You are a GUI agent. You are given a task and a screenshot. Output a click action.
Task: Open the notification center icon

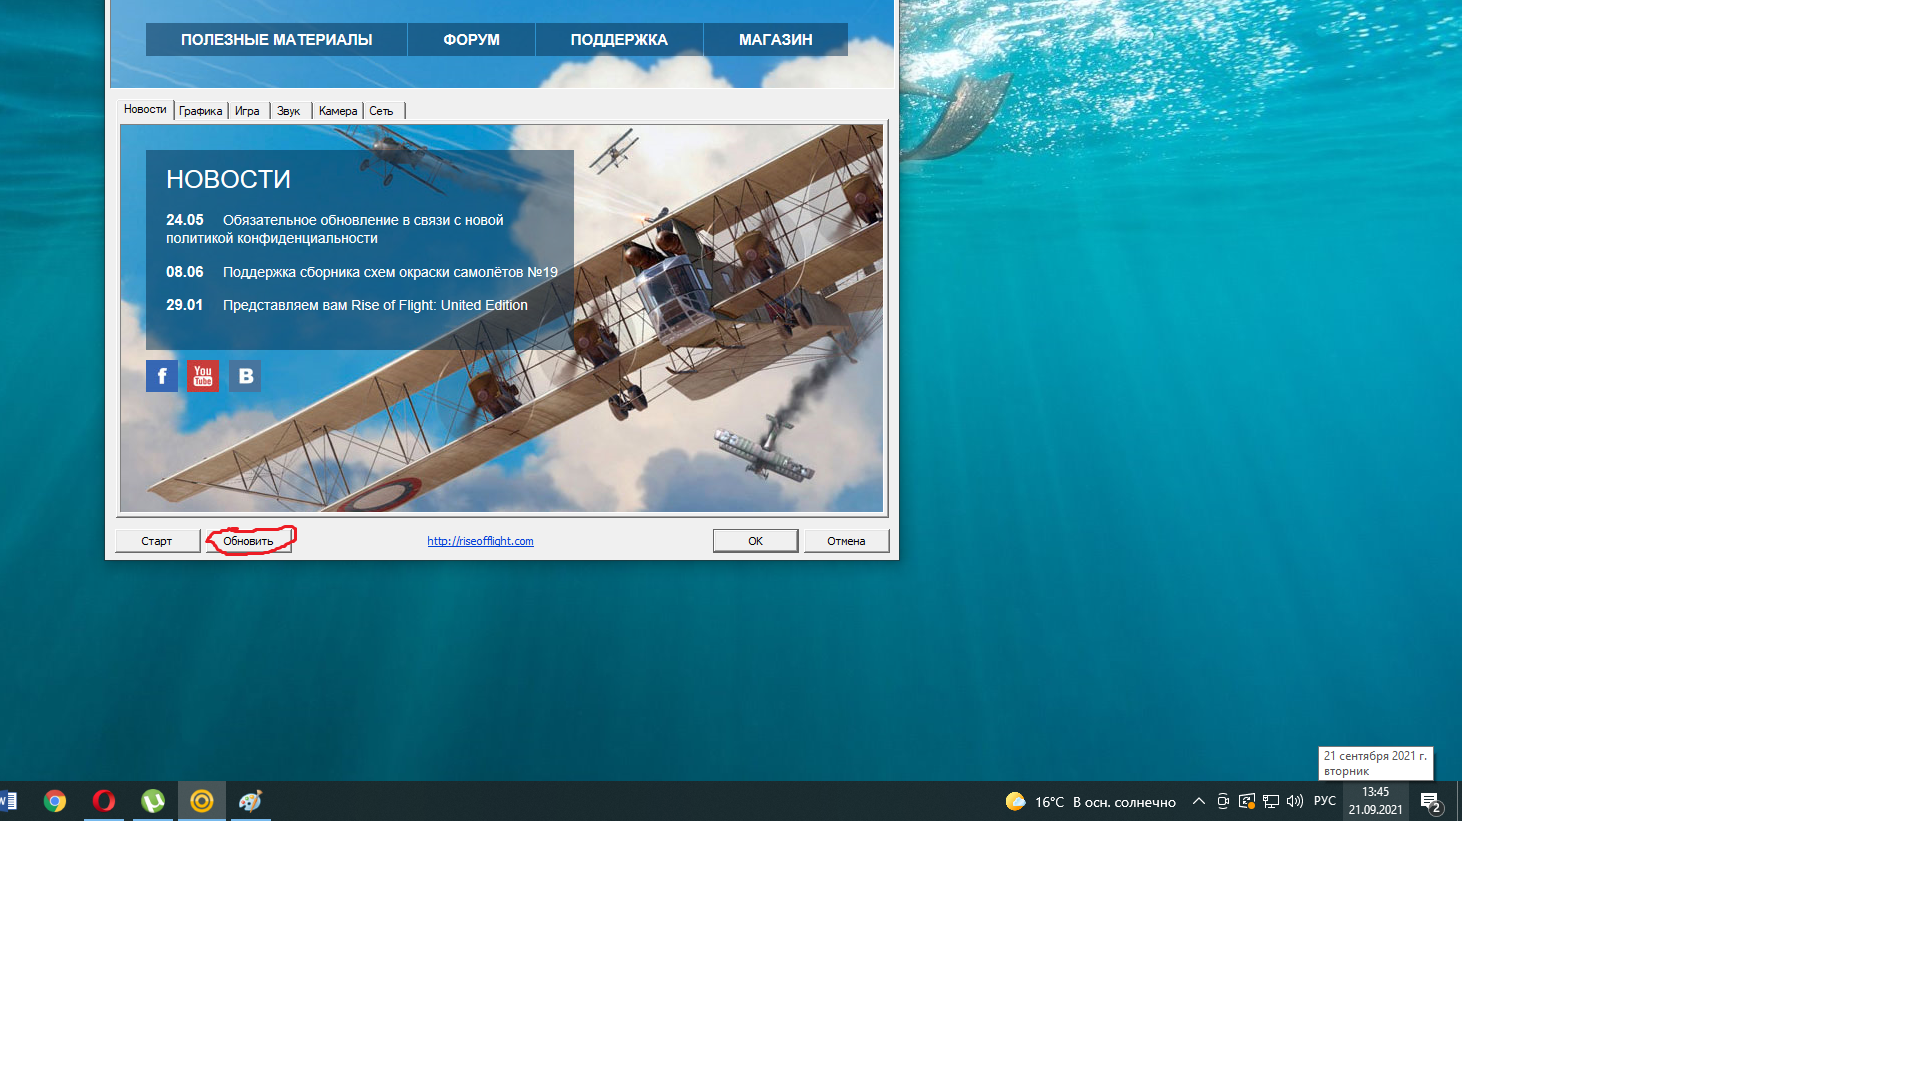1431,802
